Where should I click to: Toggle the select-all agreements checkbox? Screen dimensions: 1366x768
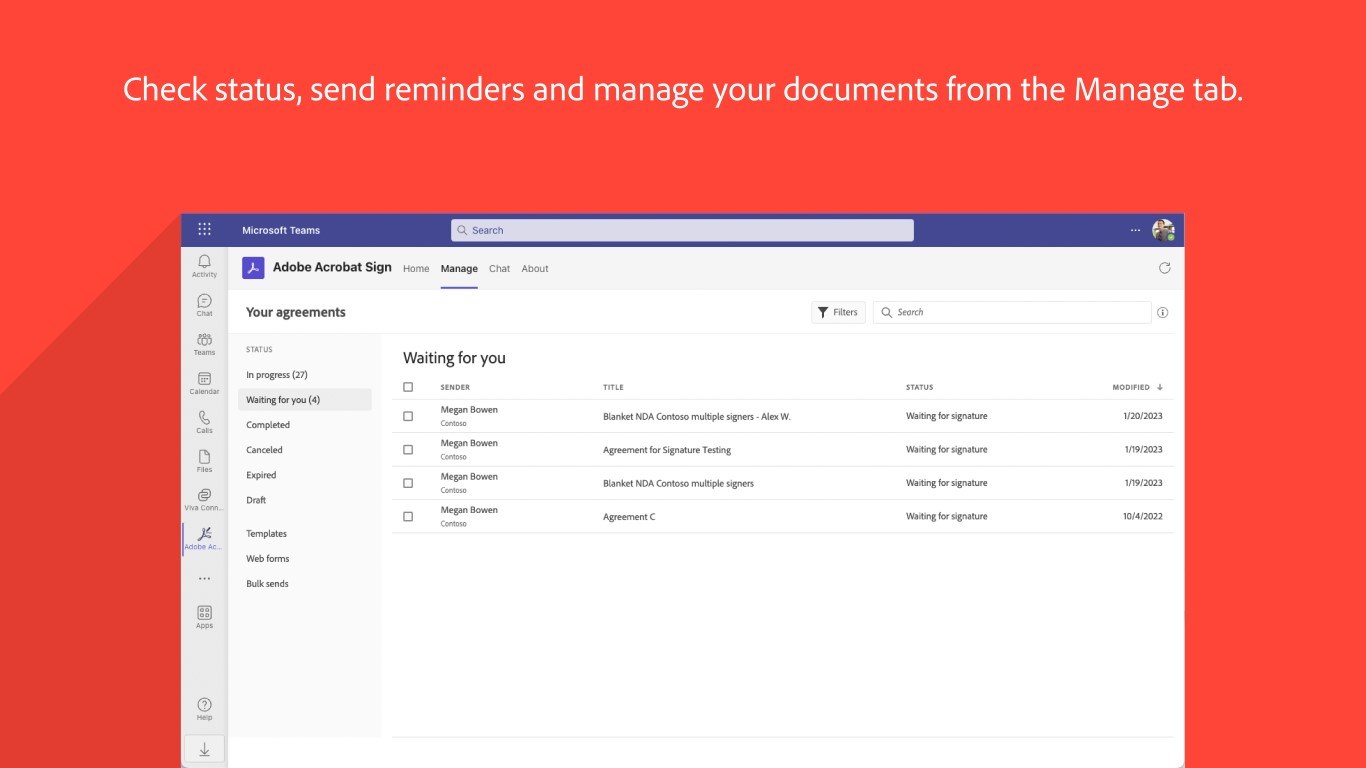(x=408, y=387)
